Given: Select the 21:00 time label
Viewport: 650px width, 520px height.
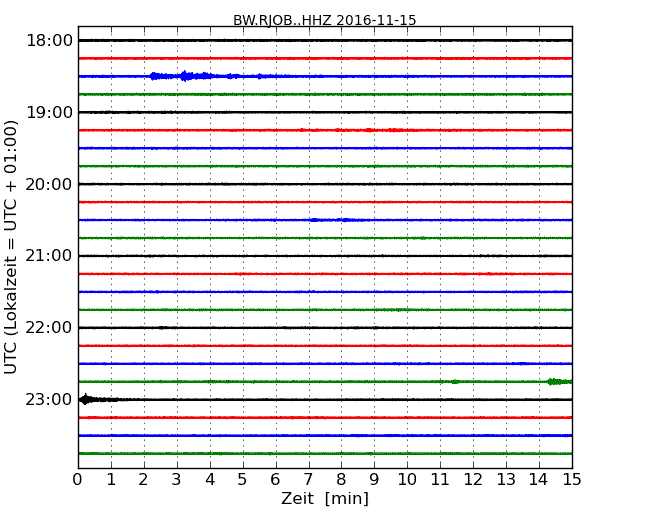Looking at the screenshot, I should point(49,256).
